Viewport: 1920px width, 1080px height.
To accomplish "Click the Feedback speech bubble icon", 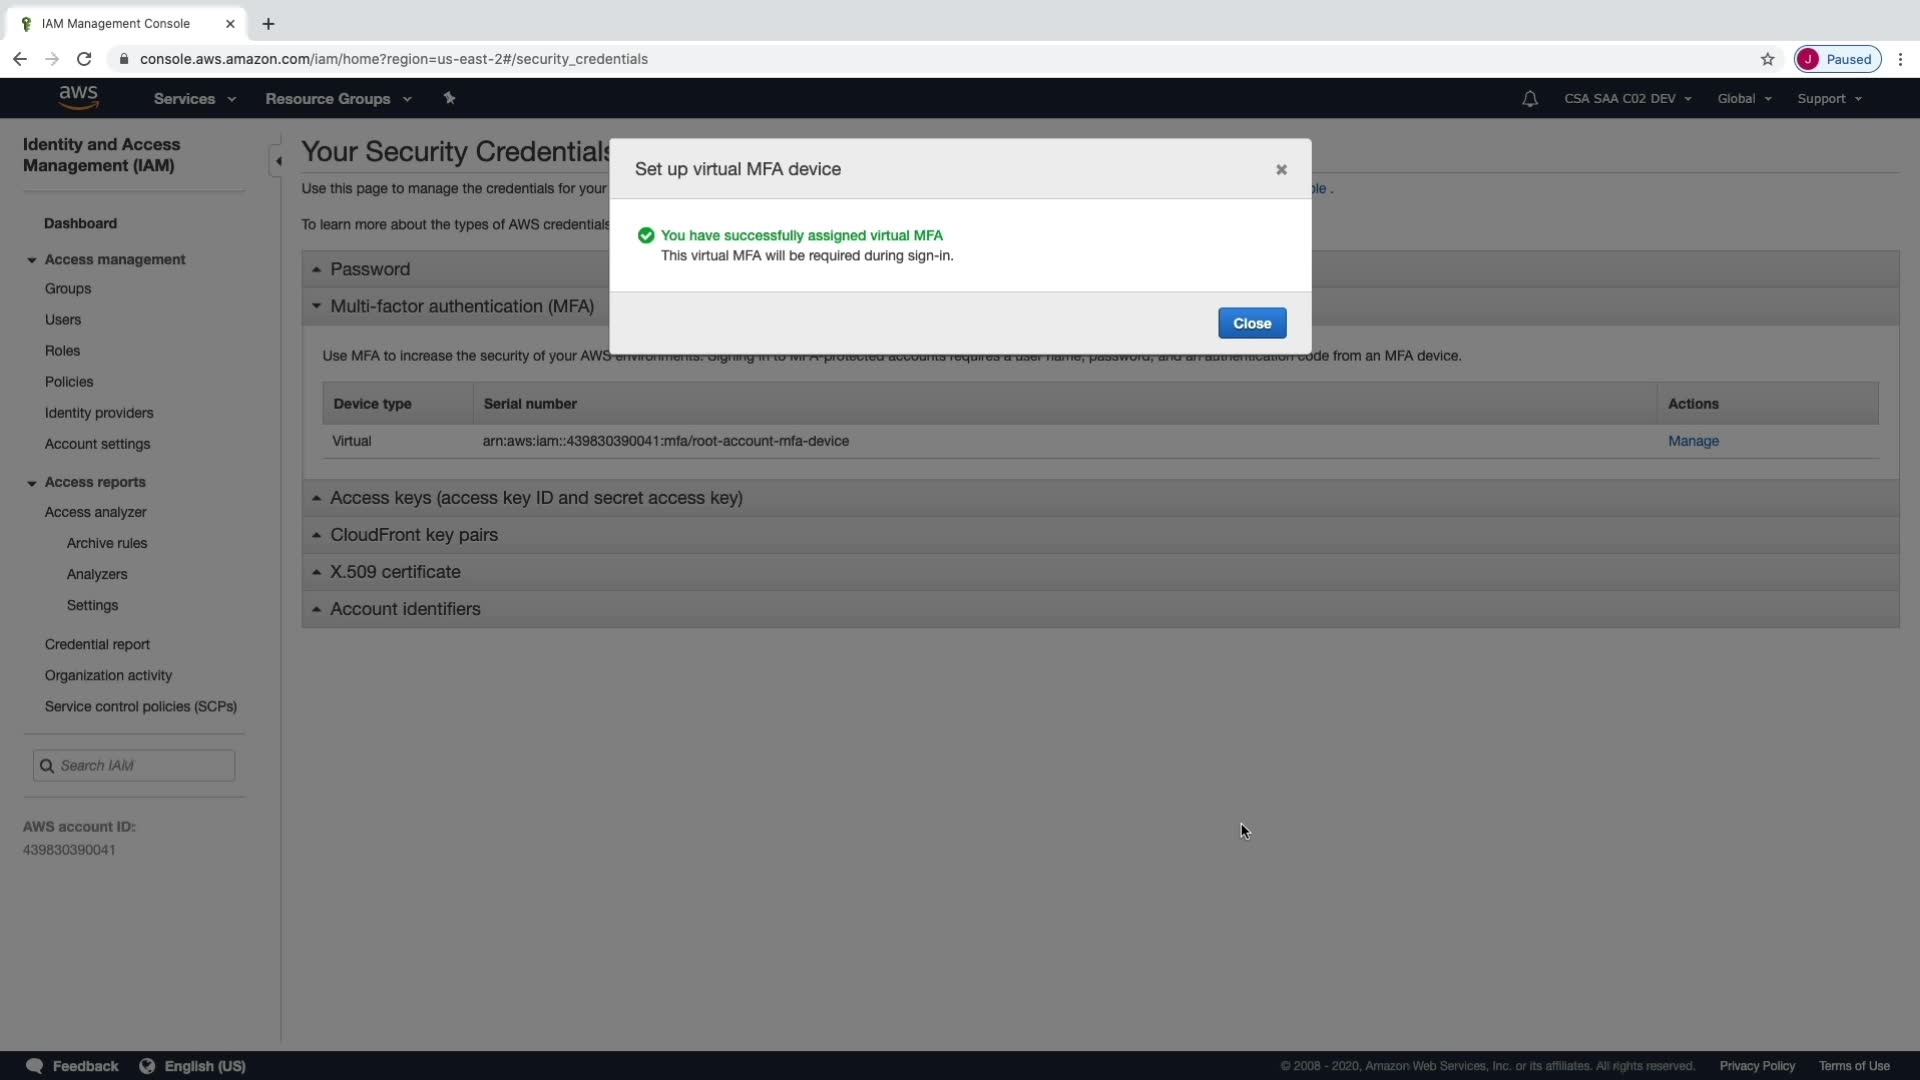I will tap(34, 1066).
